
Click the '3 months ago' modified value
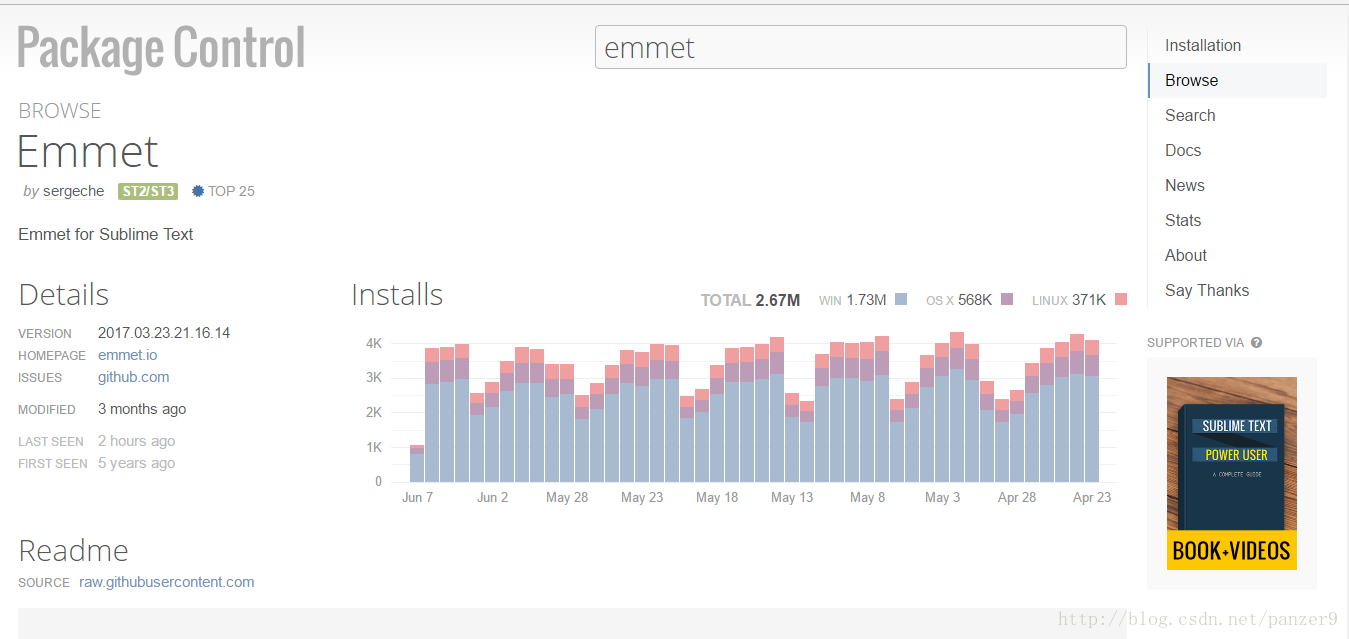pyautogui.click(x=142, y=409)
